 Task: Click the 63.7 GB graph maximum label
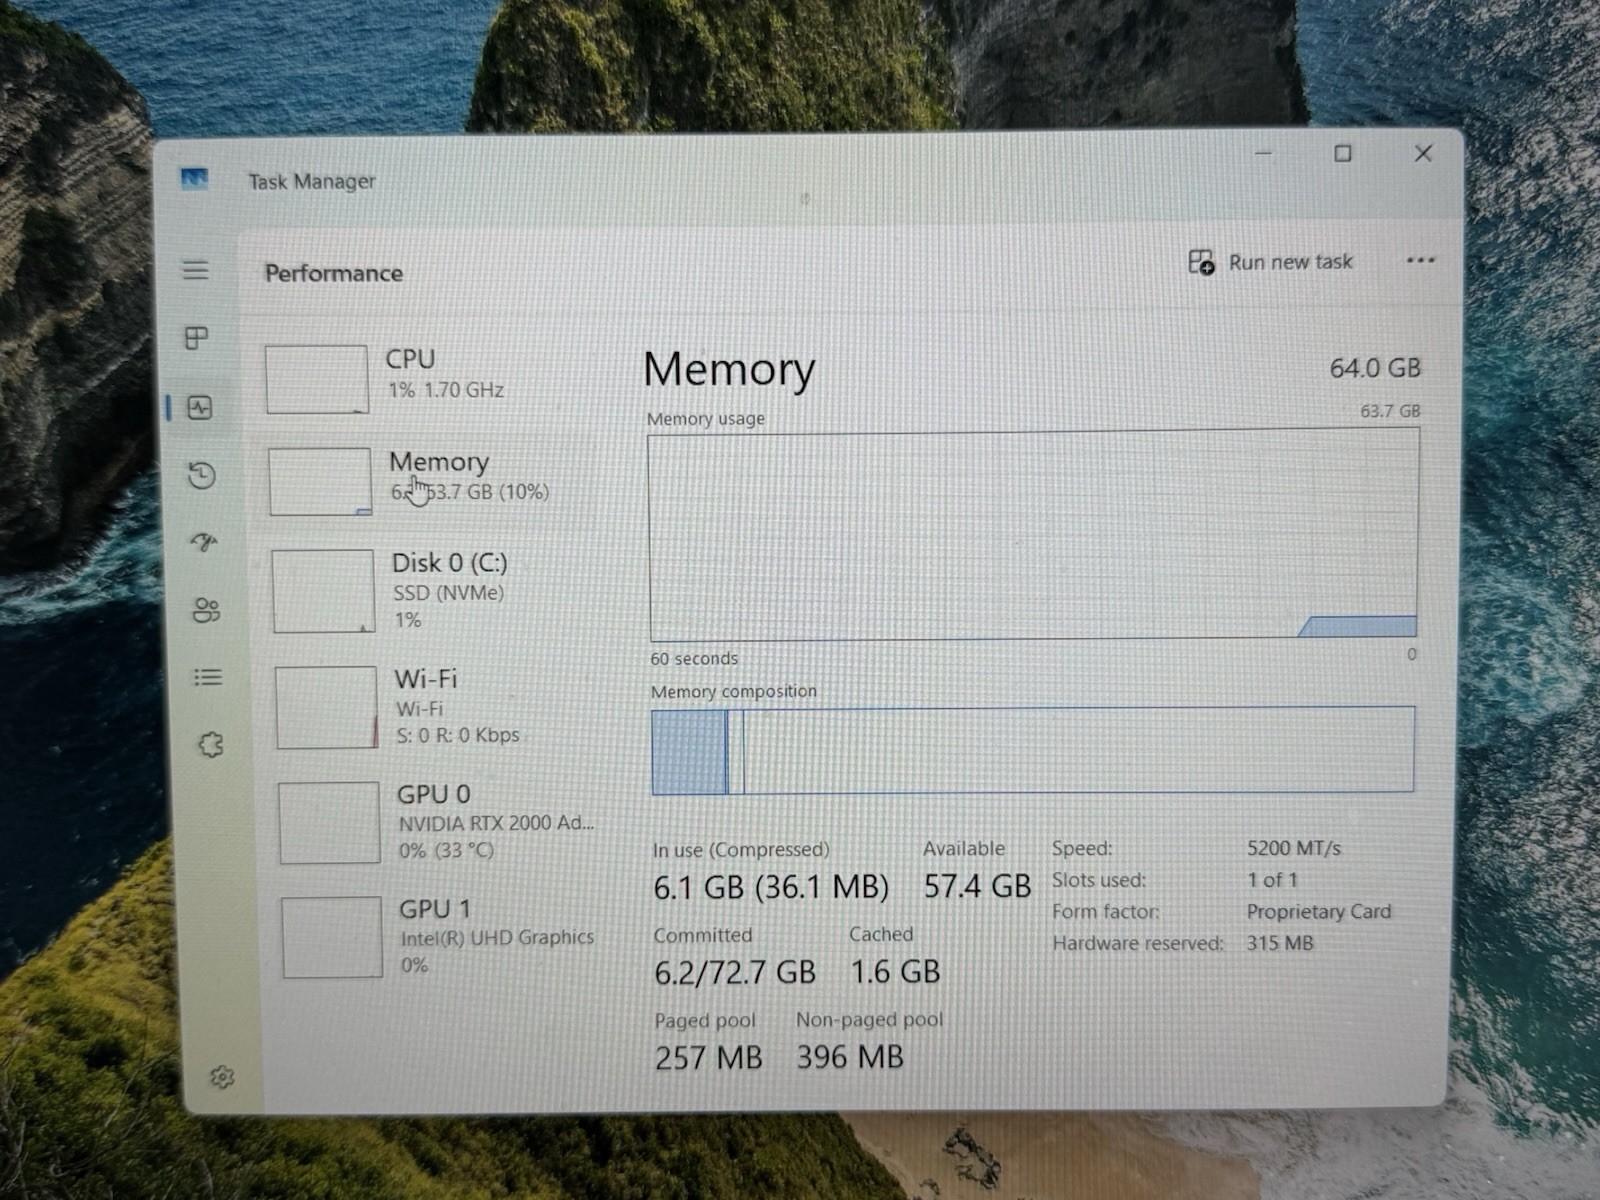tap(1390, 411)
